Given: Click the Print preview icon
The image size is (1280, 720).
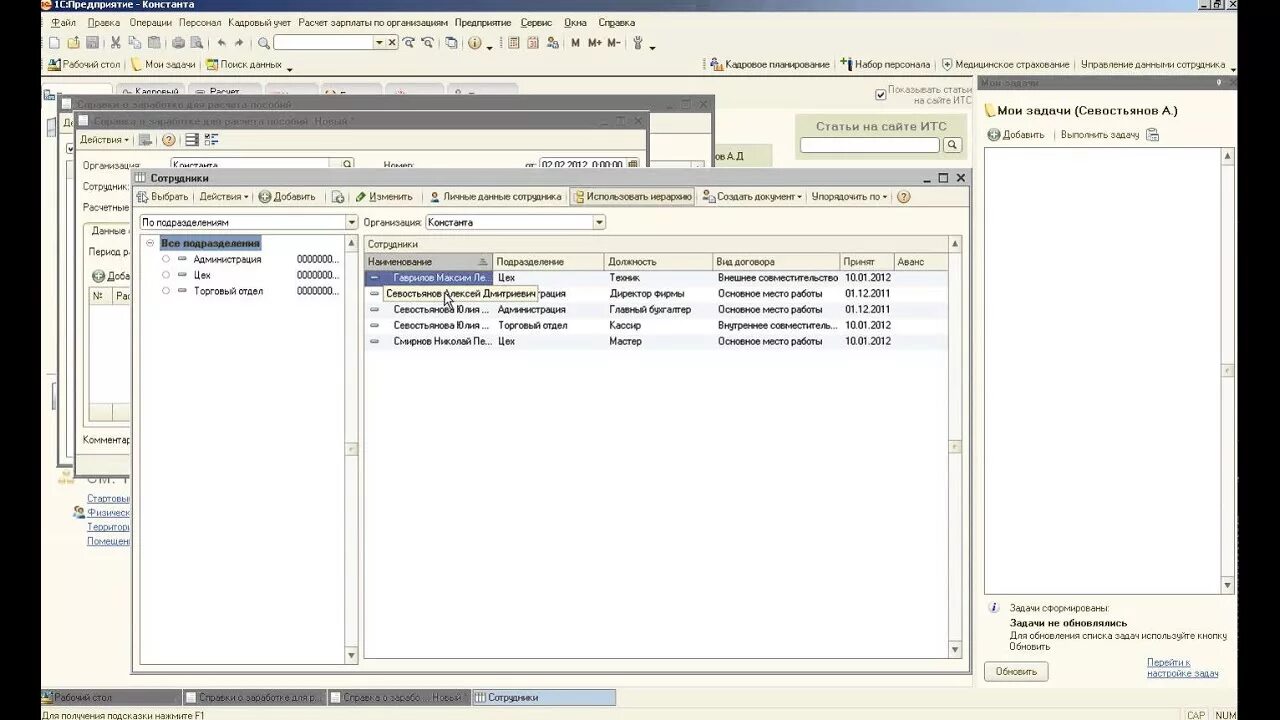Looking at the screenshot, I should 196,43.
